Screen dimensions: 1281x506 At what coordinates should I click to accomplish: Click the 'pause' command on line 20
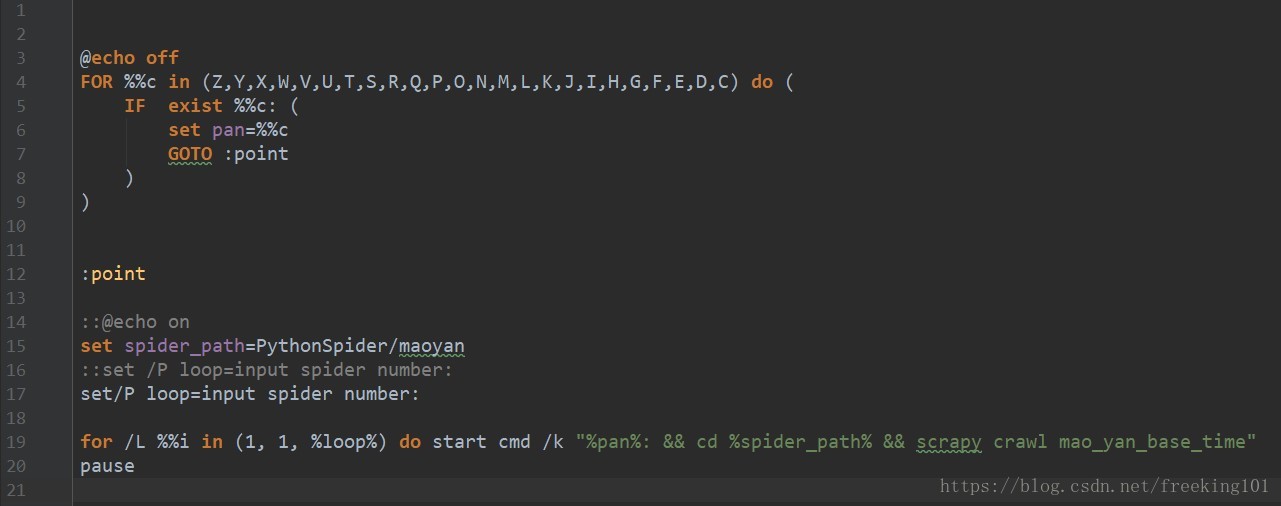[107, 466]
